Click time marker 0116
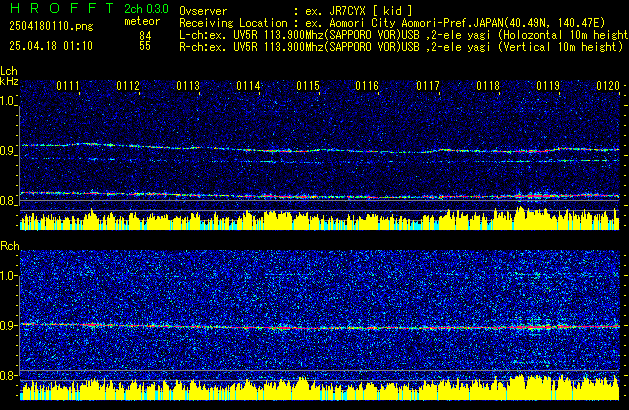The image size is (629, 410). [x=367, y=86]
